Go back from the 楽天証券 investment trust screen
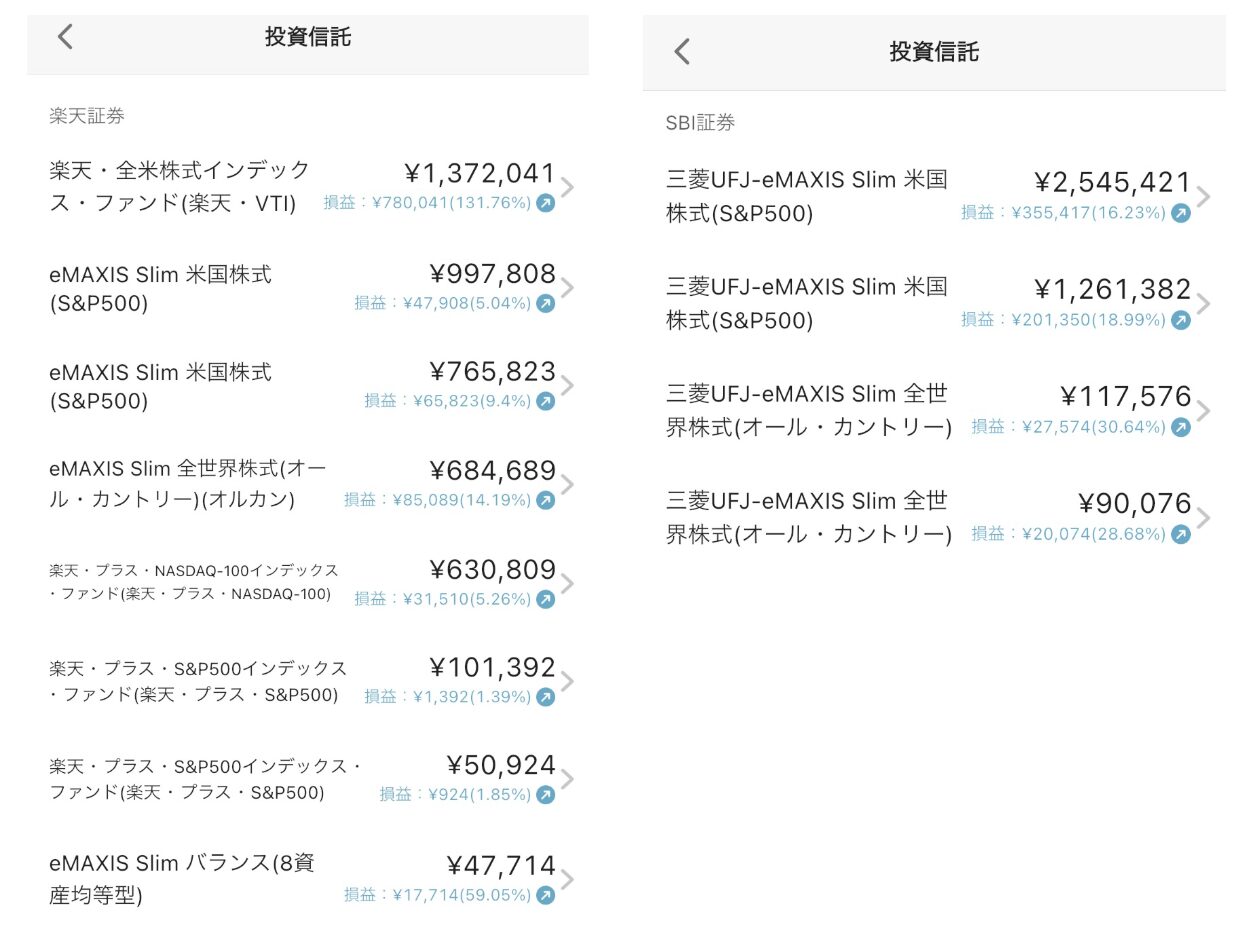 [65, 37]
